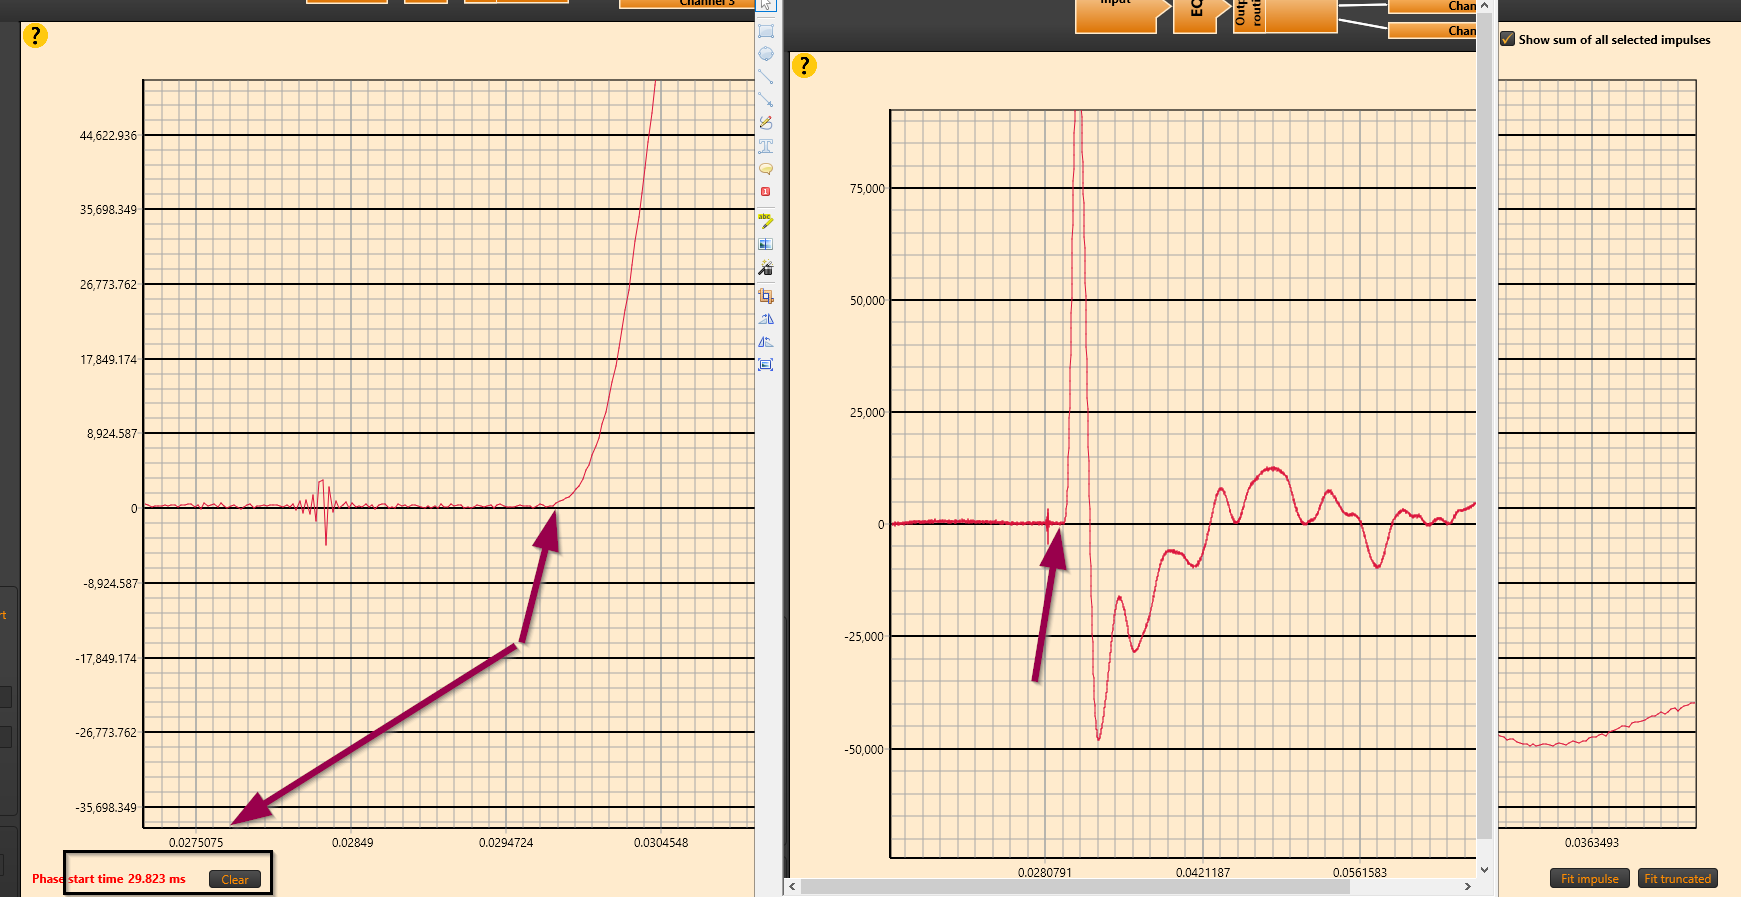
Task: Open the magic wand effects tool
Action: coord(766,268)
